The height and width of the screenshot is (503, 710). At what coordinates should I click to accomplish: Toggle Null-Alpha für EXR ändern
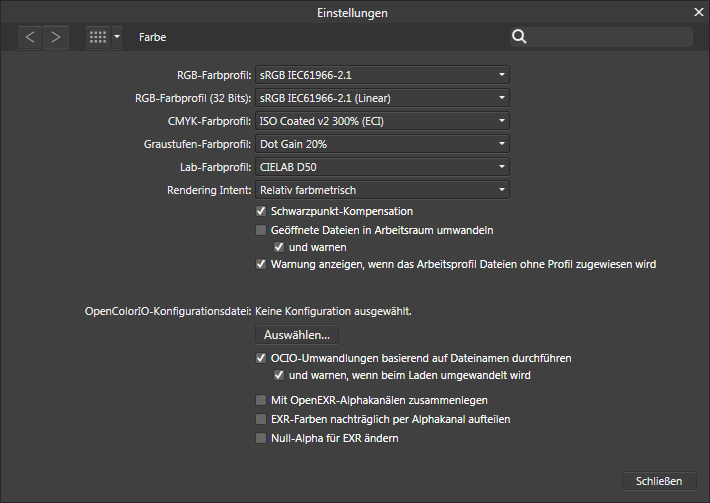tap(261, 438)
